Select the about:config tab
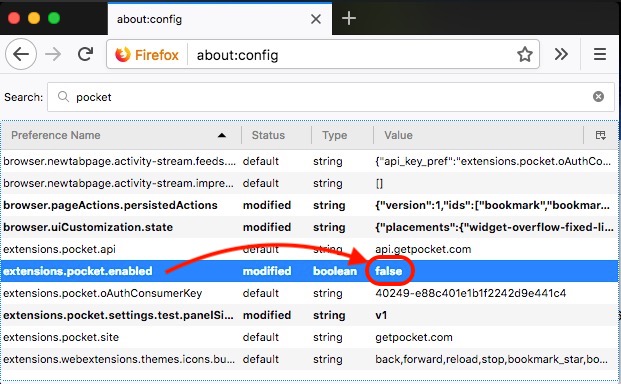The image size is (621, 384). (220, 19)
